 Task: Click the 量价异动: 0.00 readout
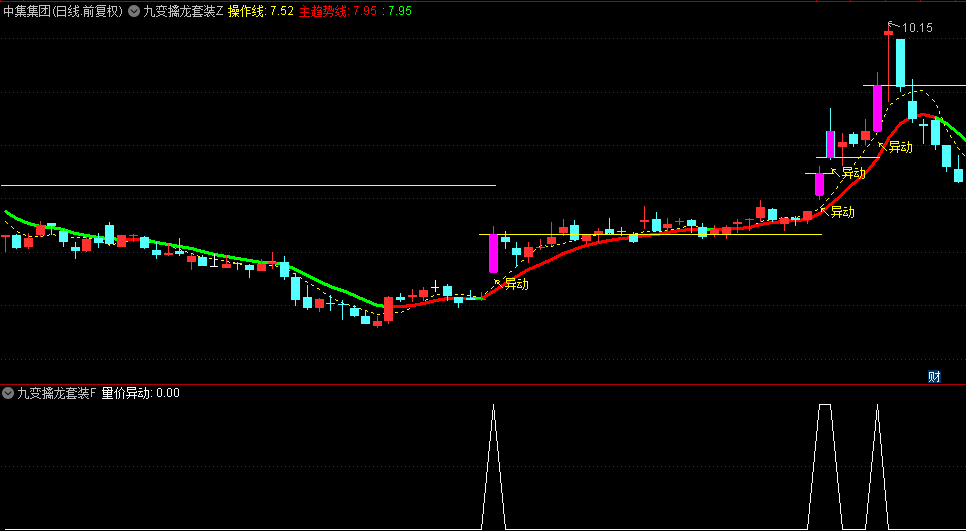140,393
